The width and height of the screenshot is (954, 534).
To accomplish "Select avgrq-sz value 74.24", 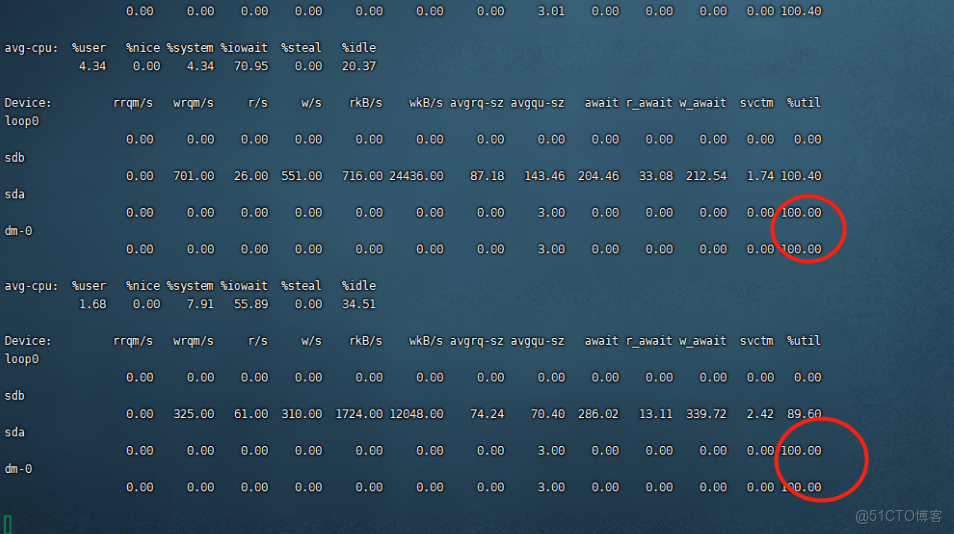I will click(x=487, y=414).
